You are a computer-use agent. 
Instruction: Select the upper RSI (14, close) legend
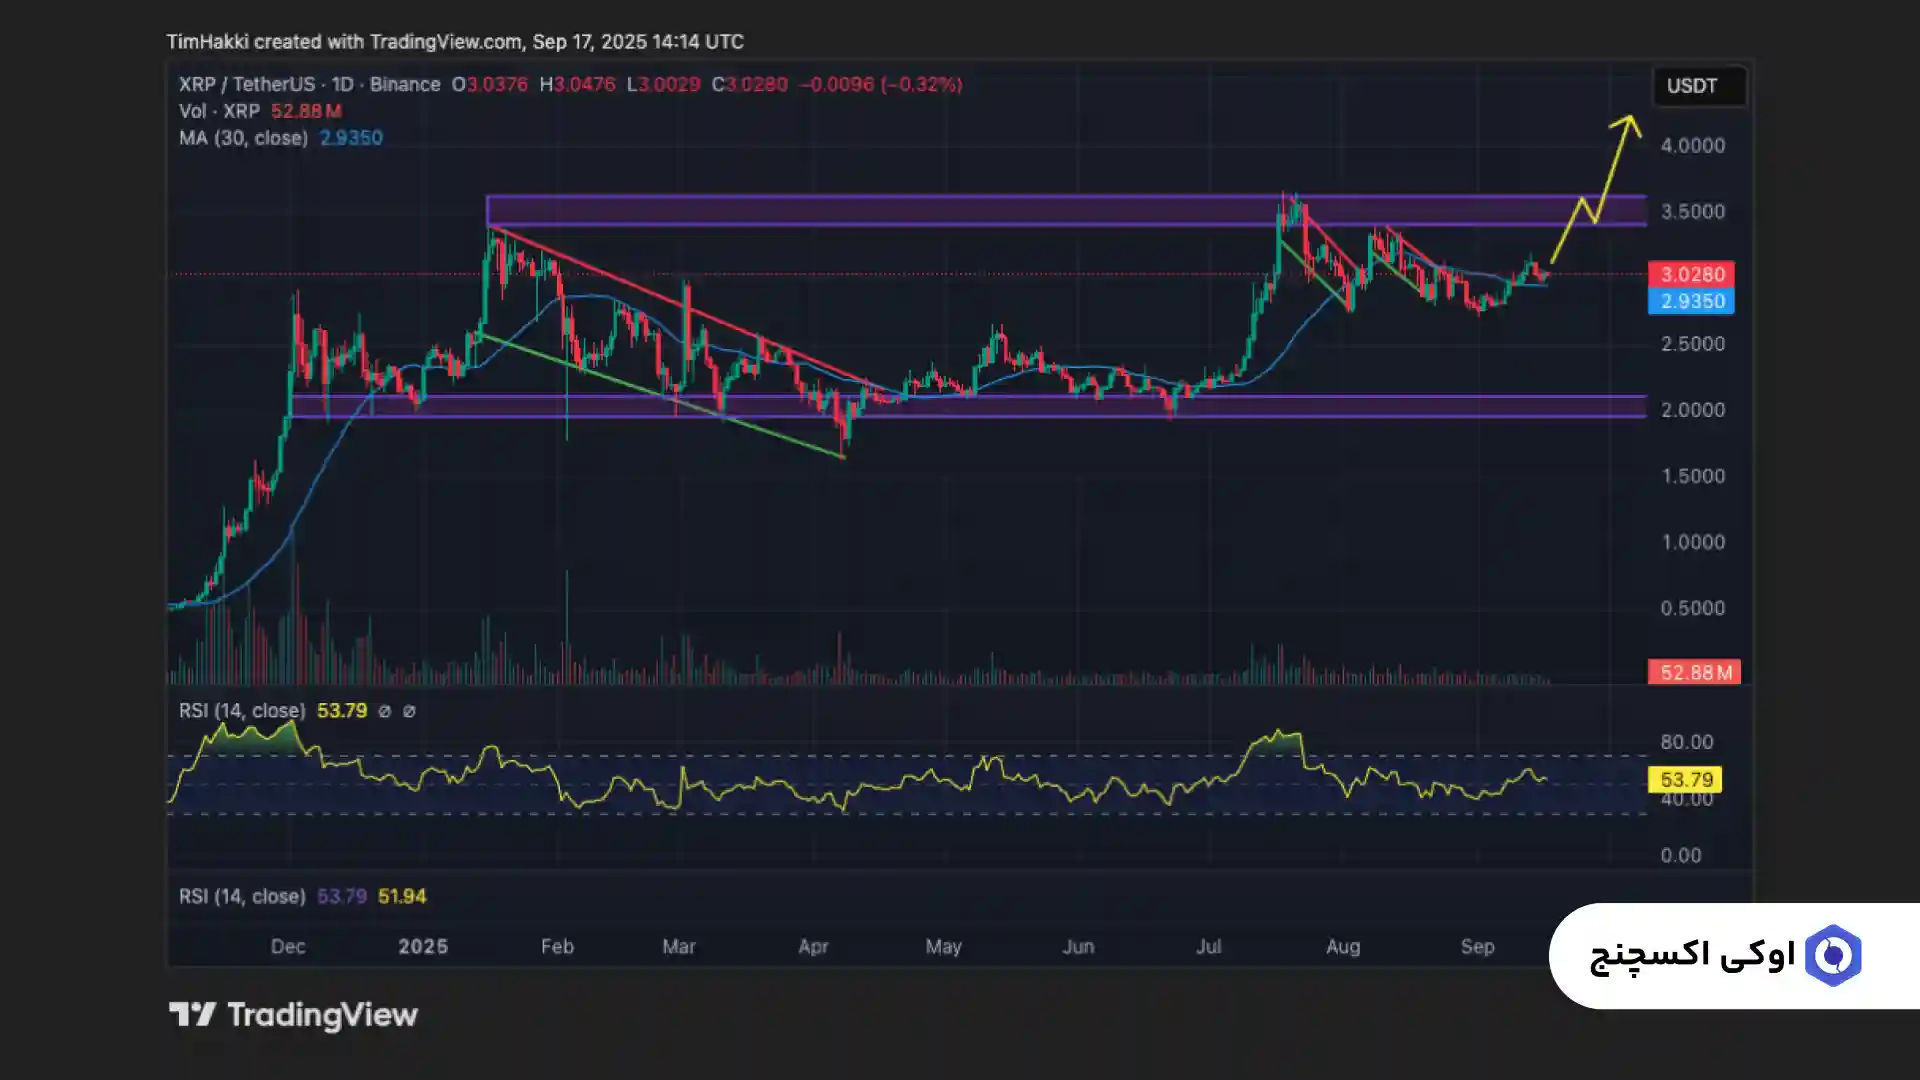(x=242, y=711)
